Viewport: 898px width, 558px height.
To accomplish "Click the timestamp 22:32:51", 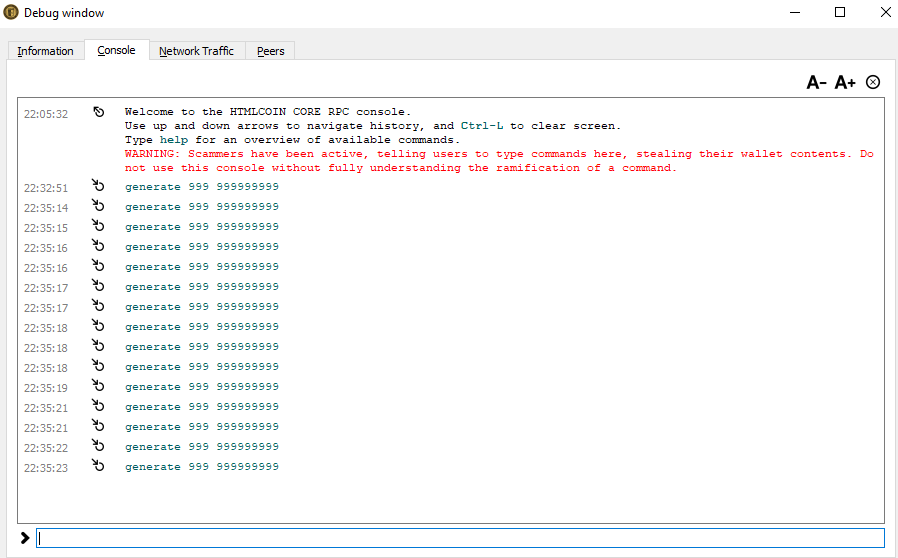I will (x=46, y=188).
